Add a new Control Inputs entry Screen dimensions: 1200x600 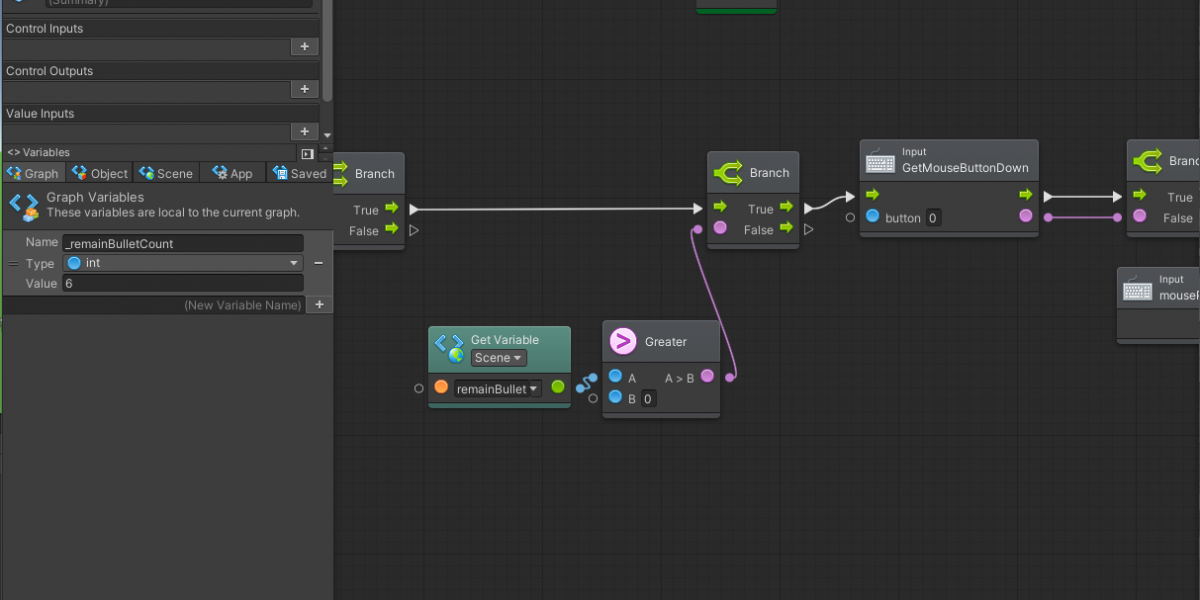(304, 47)
